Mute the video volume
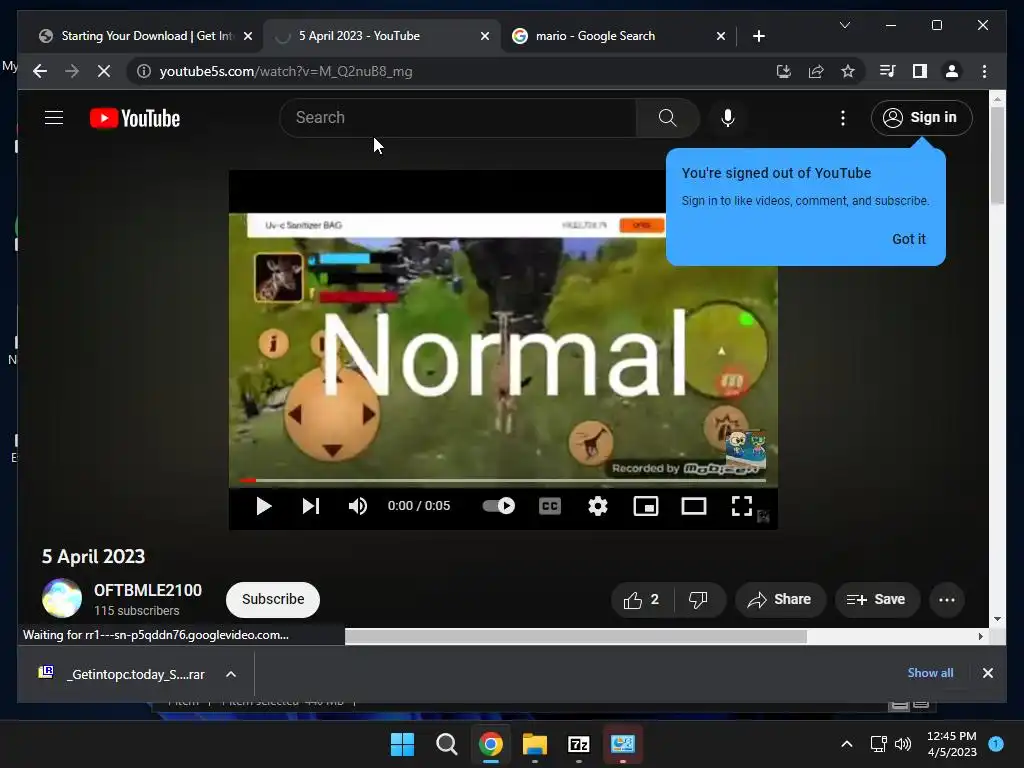1024x768 pixels. [357, 506]
